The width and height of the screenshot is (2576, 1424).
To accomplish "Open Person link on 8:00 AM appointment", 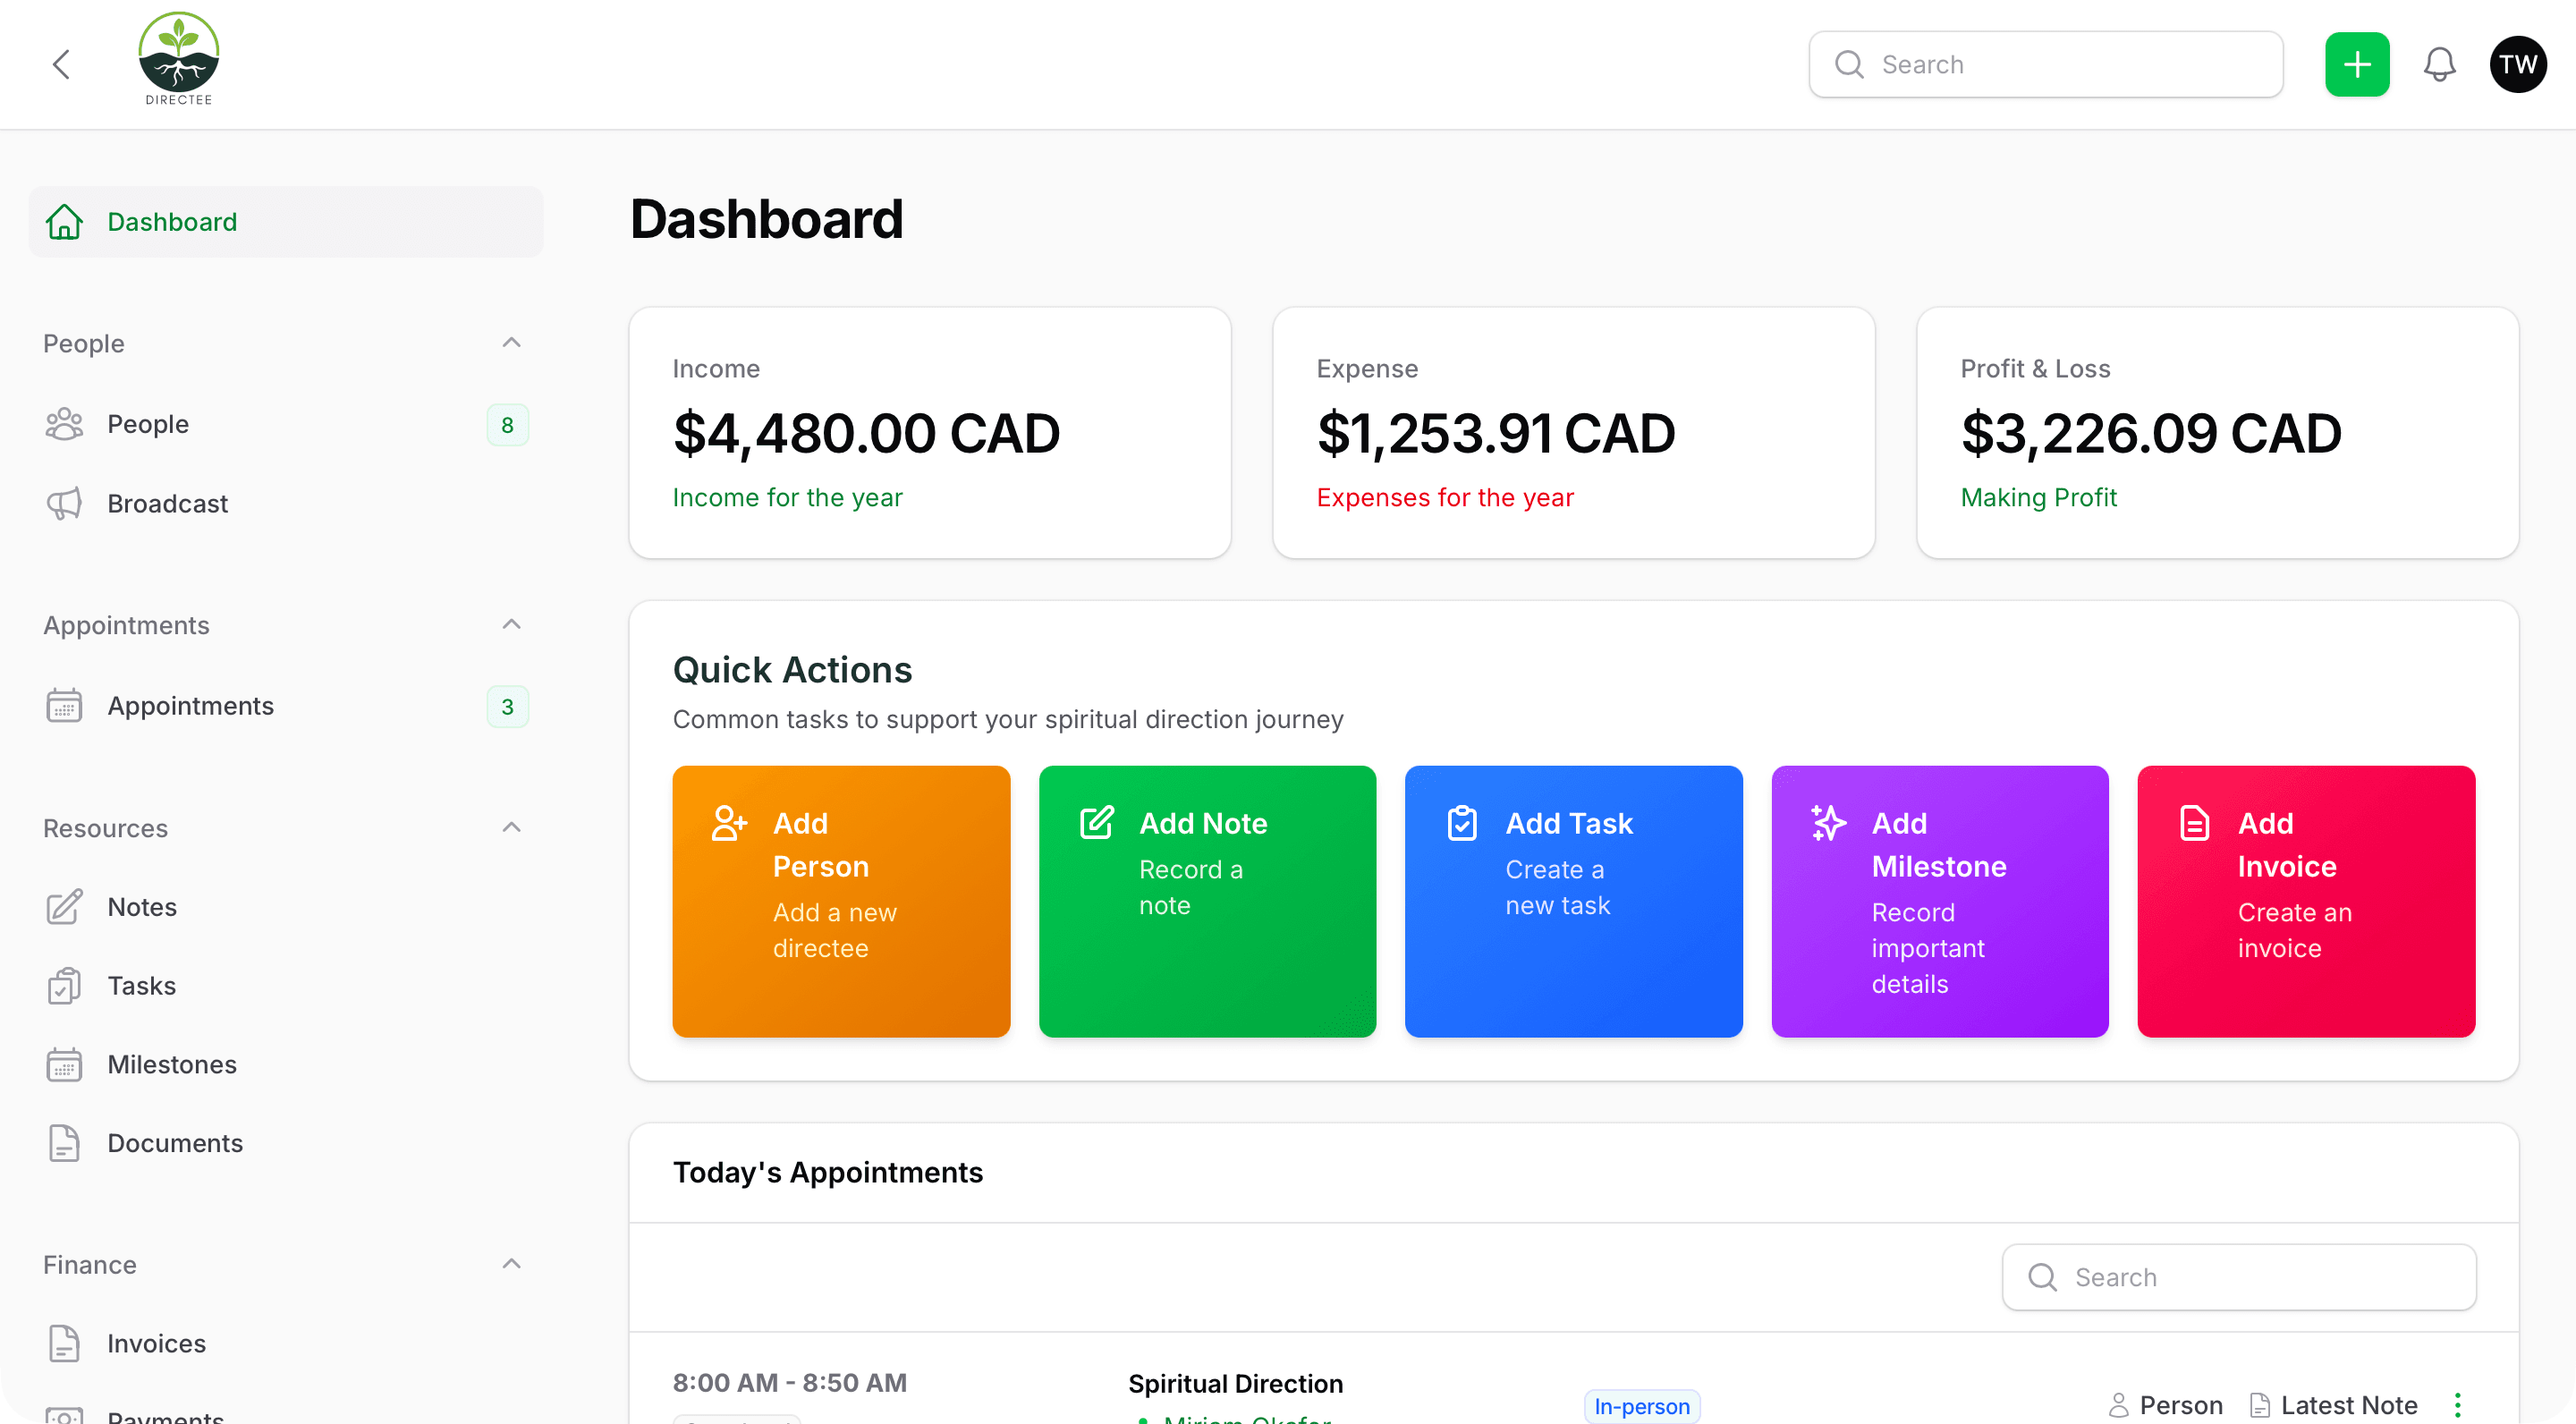I will coord(2165,1406).
